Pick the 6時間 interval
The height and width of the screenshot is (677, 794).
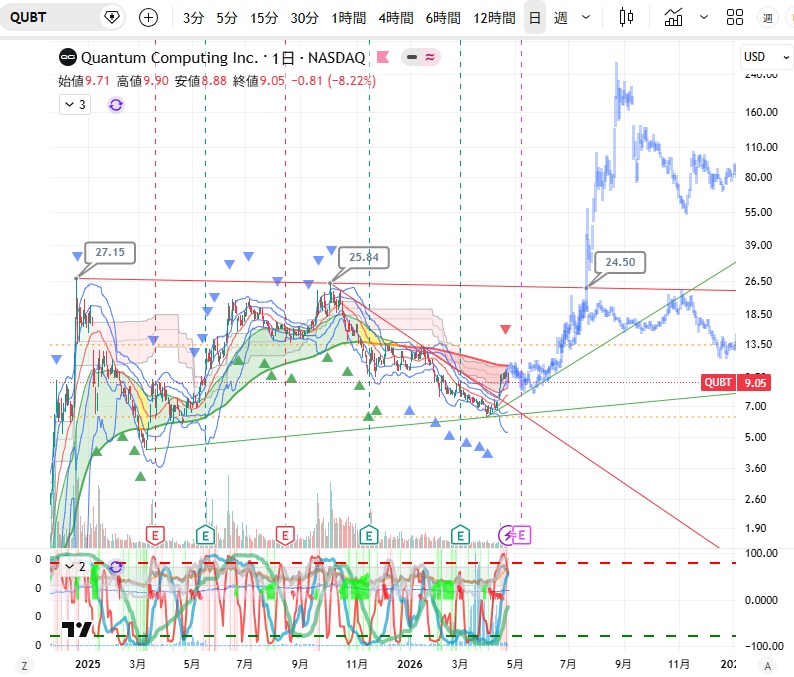click(x=443, y=18)
